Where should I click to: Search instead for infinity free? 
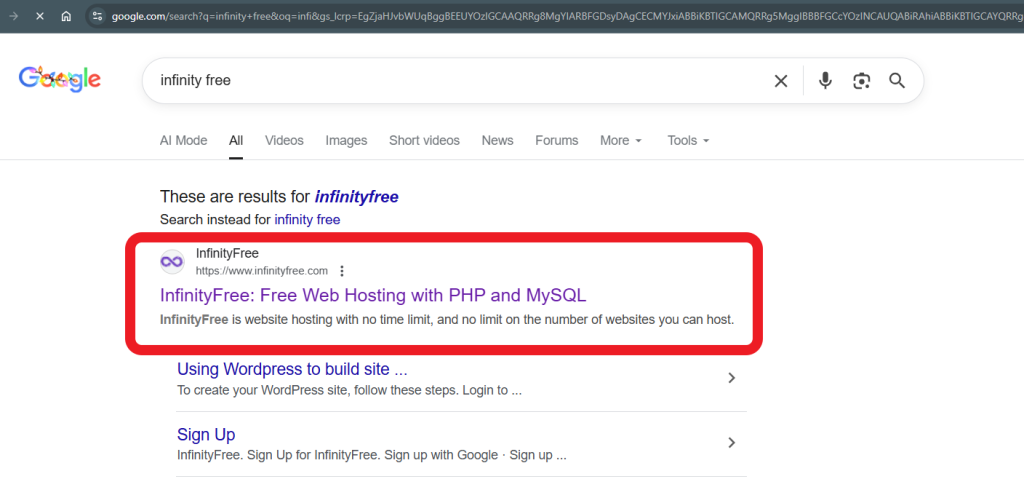click(x=307, y=219)
